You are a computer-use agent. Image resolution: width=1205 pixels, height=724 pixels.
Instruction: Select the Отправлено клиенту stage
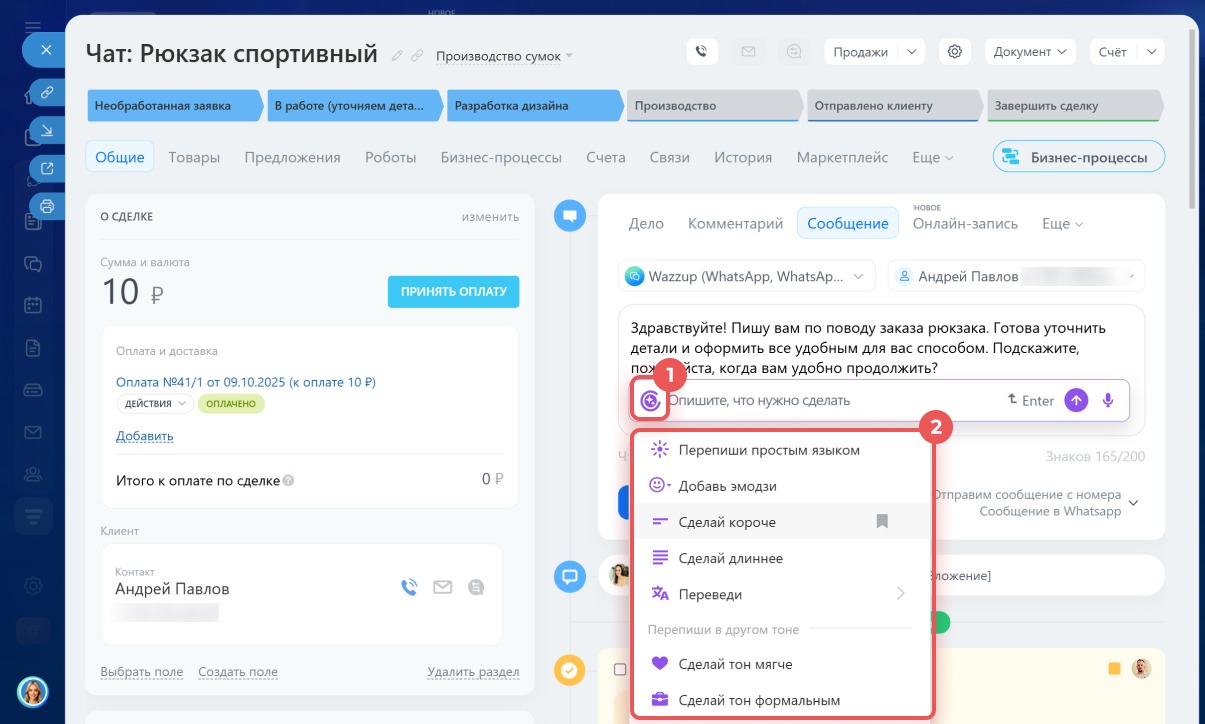[x=895, y=105]
